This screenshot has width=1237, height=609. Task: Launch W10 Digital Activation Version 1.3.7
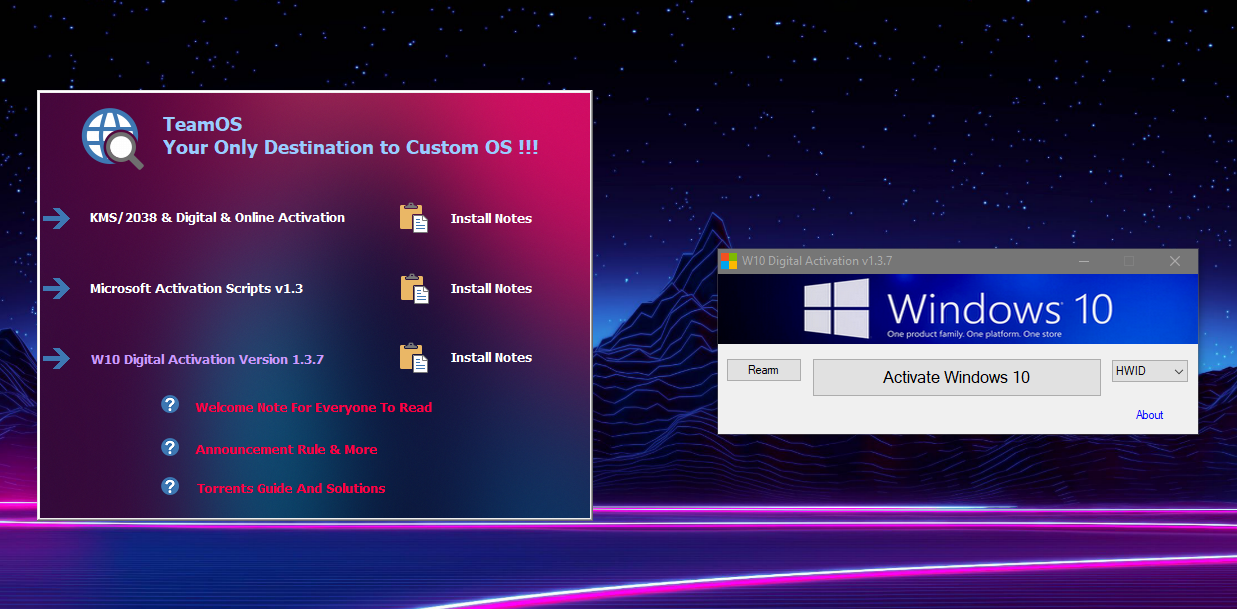[207, 359]
